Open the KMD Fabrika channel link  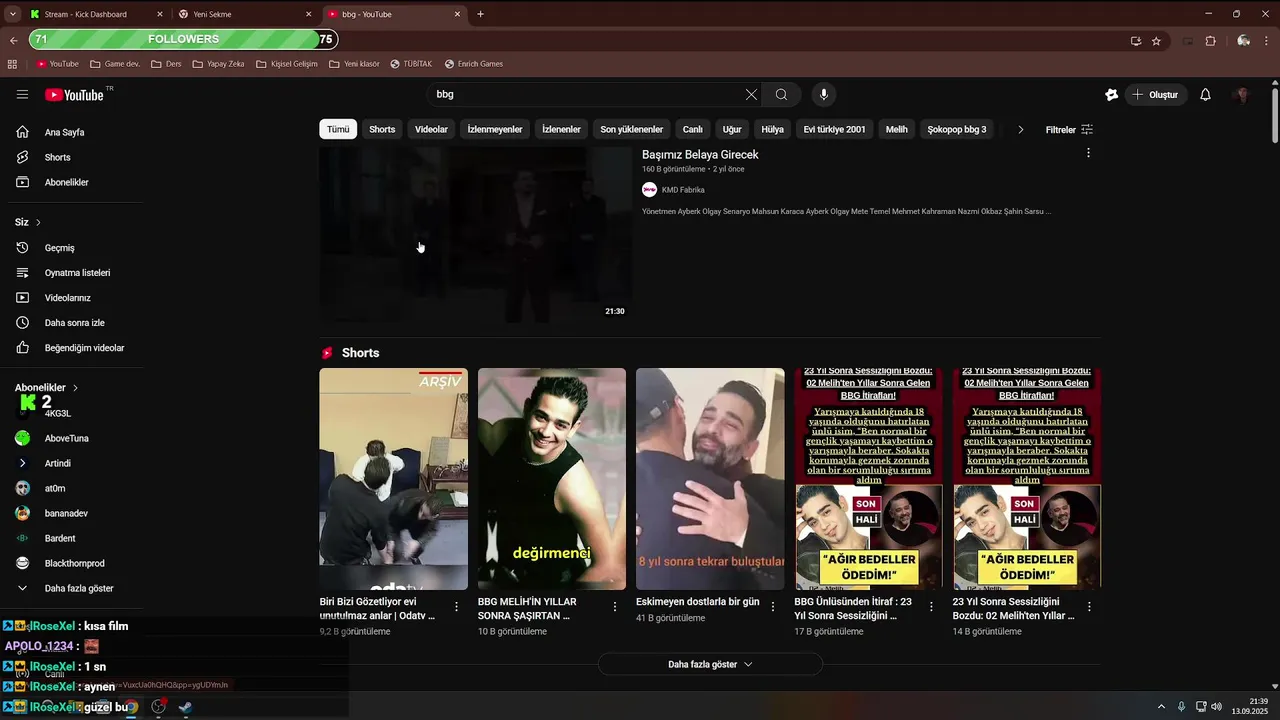click(x=683, y=190)
